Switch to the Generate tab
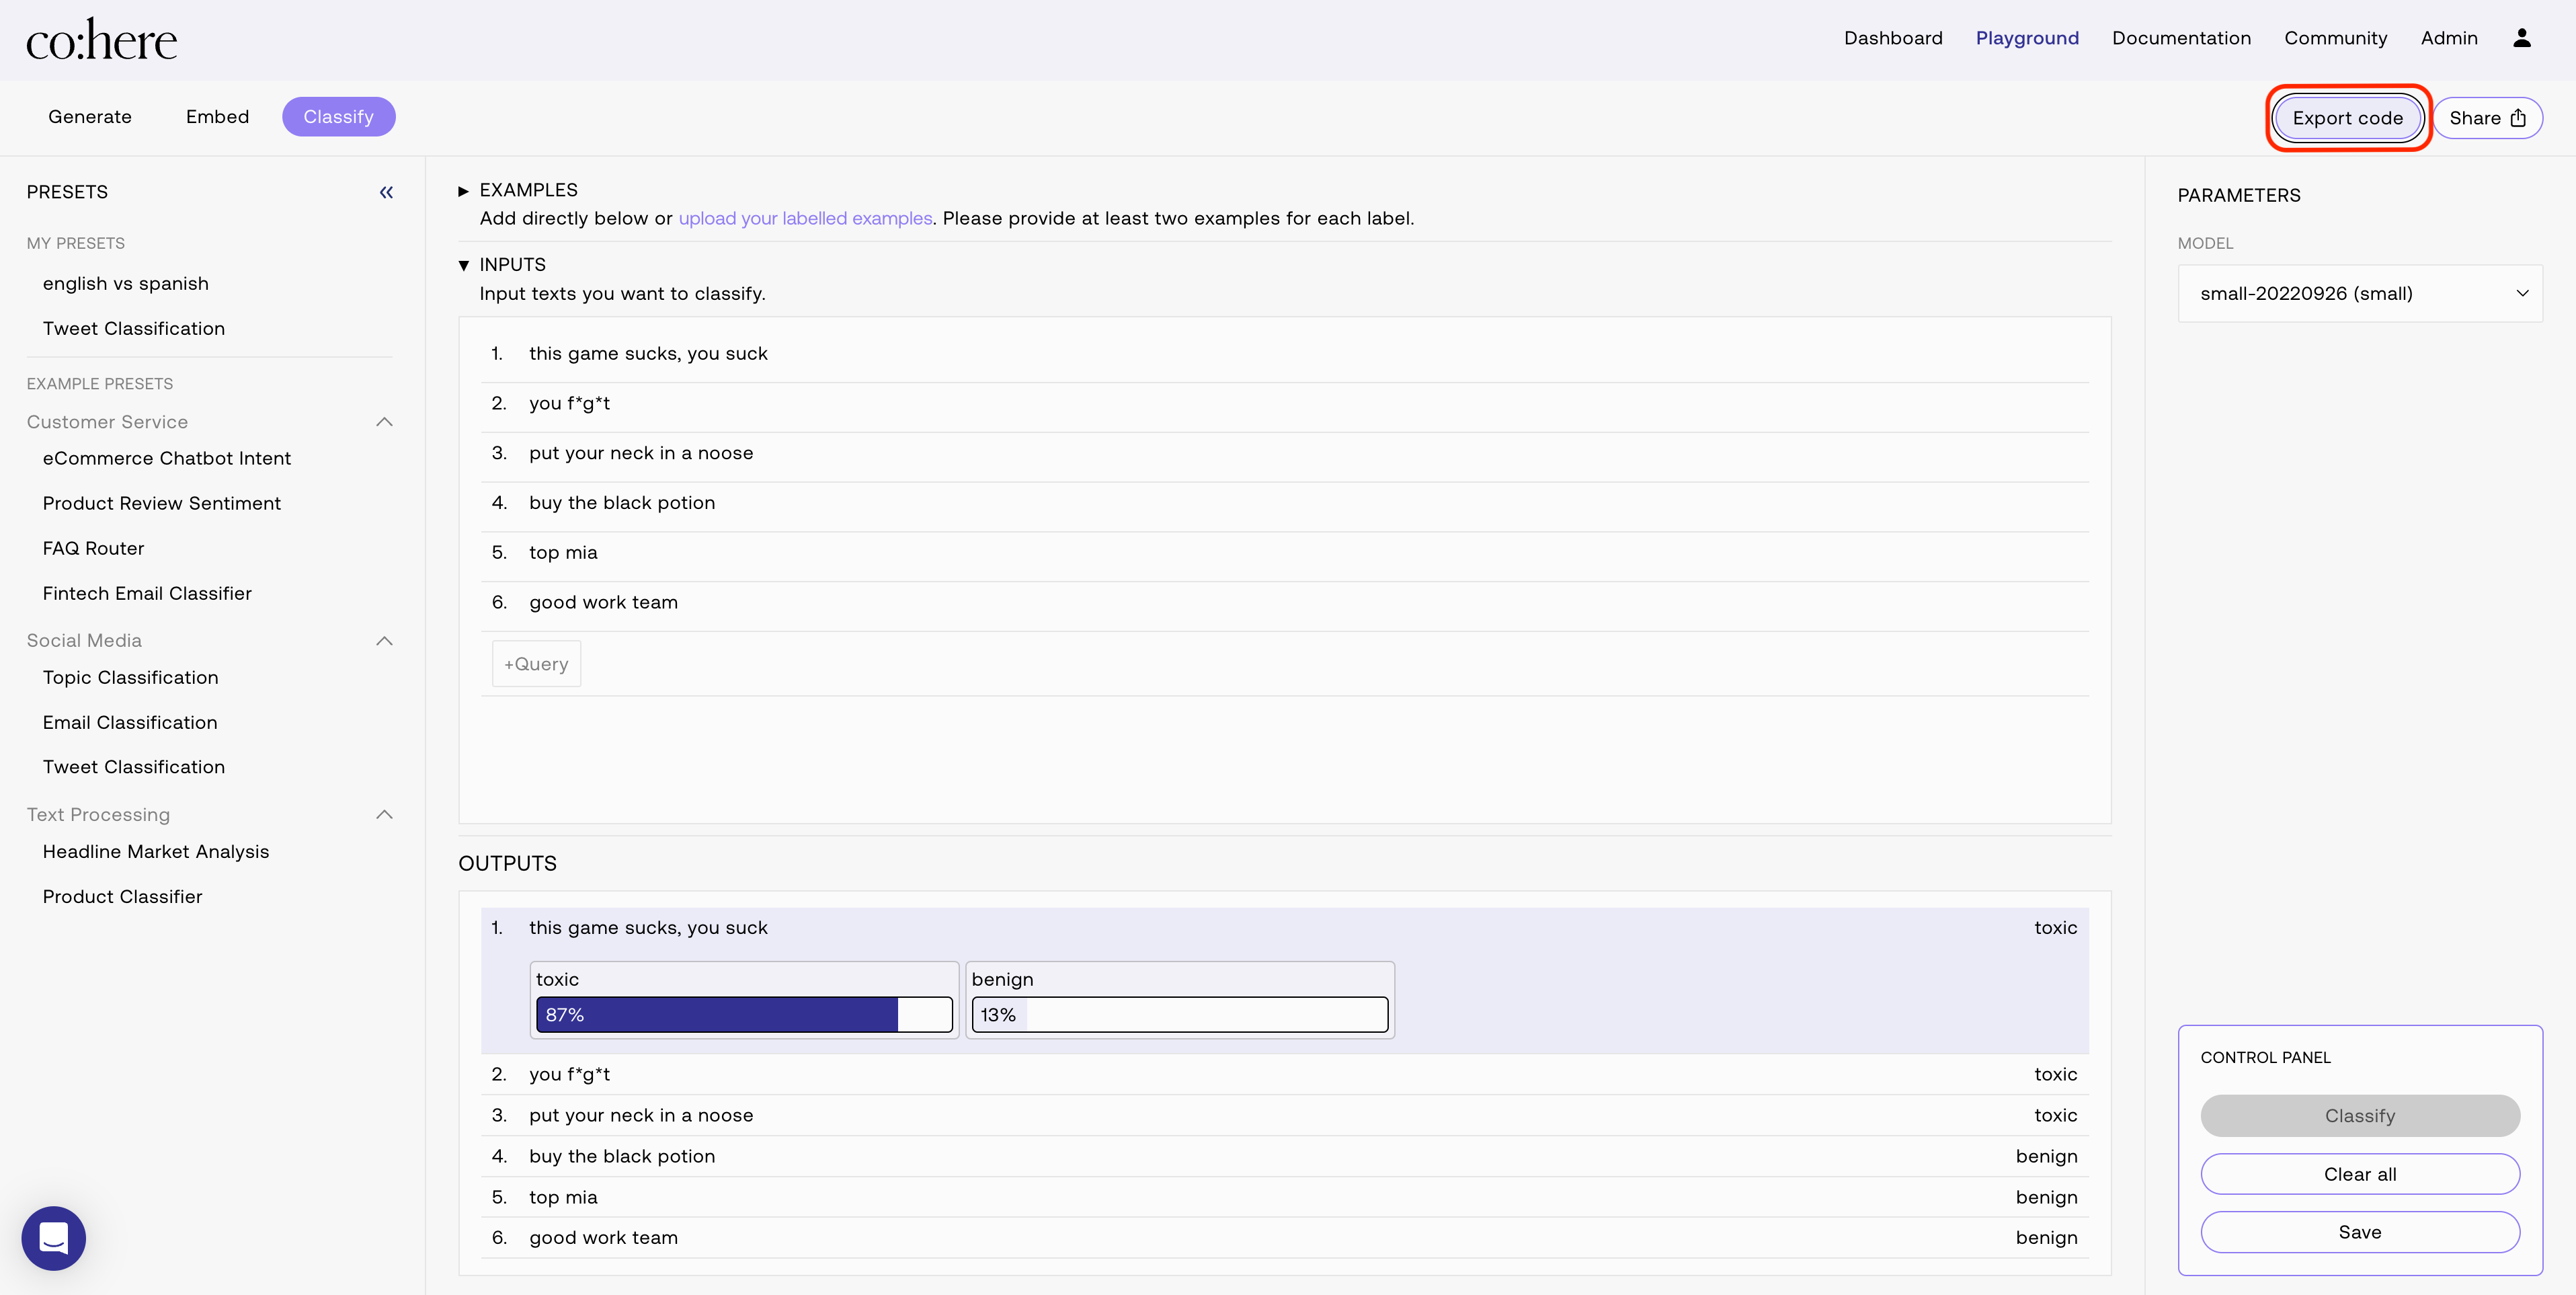2576x1295 pixels. pyautogui.click(x=90, y=117)
